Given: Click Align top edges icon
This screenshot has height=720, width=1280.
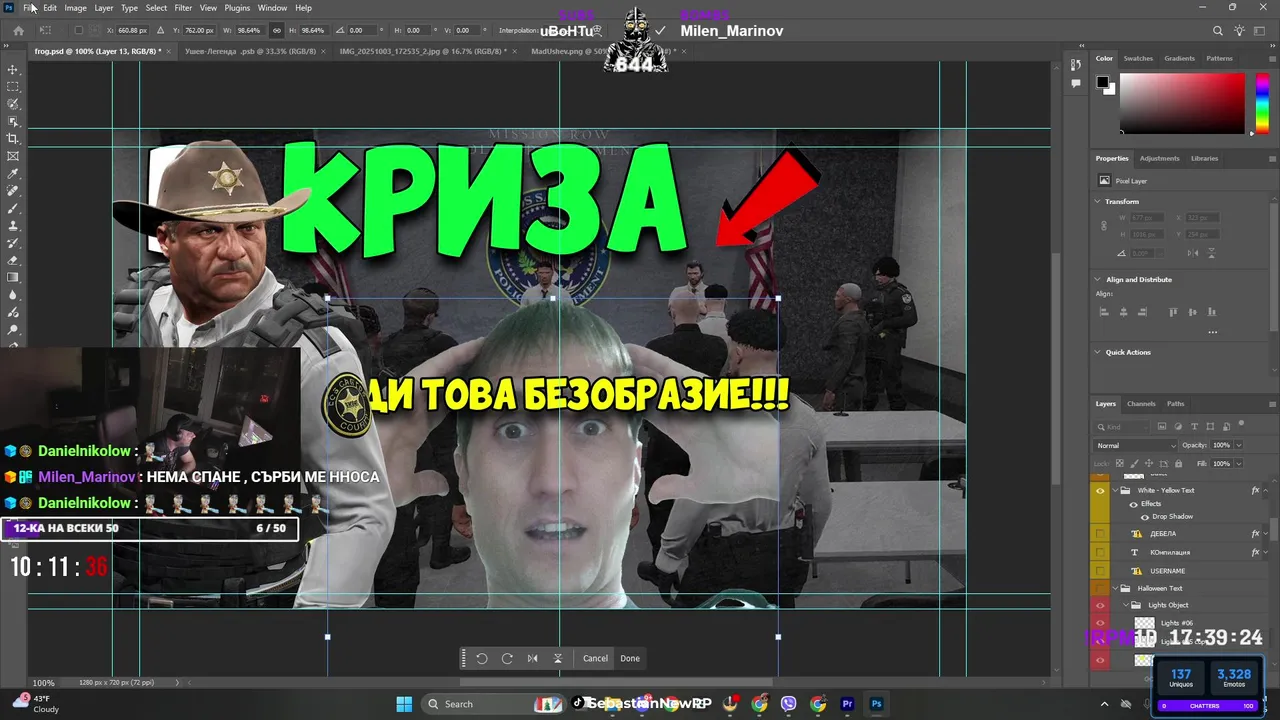Looking at the screenshot, I should pos(1173,312).
